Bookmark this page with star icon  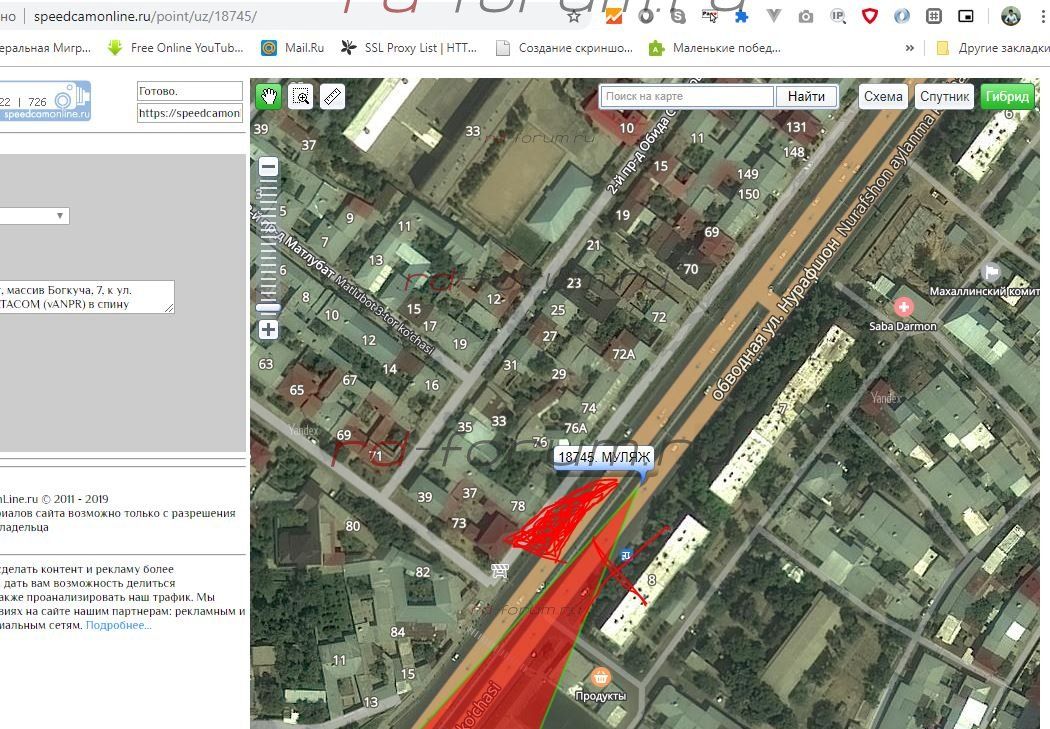pyautogui.click(x=574, y=16)
